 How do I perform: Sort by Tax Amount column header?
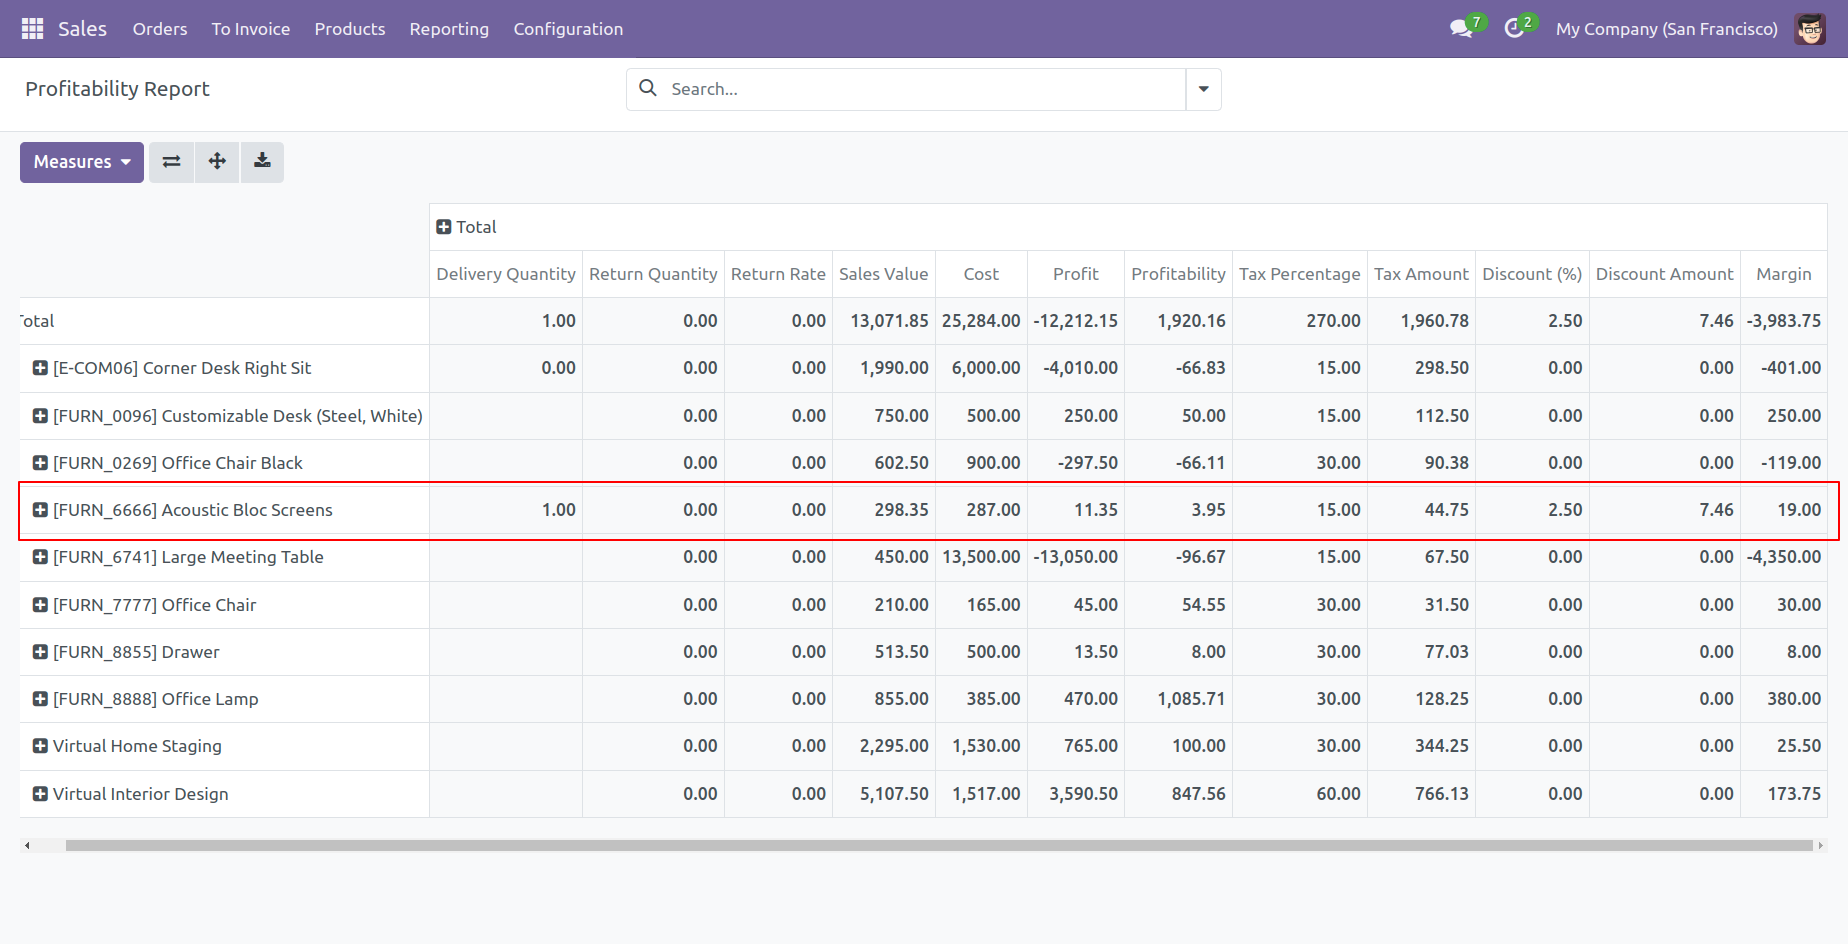coord(1421,274)
